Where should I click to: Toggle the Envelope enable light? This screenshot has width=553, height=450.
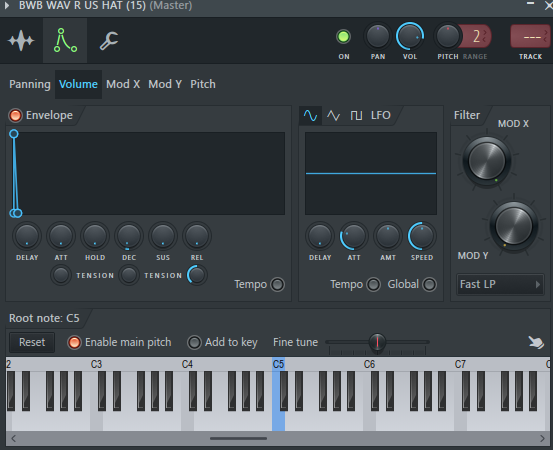(16, 115)
